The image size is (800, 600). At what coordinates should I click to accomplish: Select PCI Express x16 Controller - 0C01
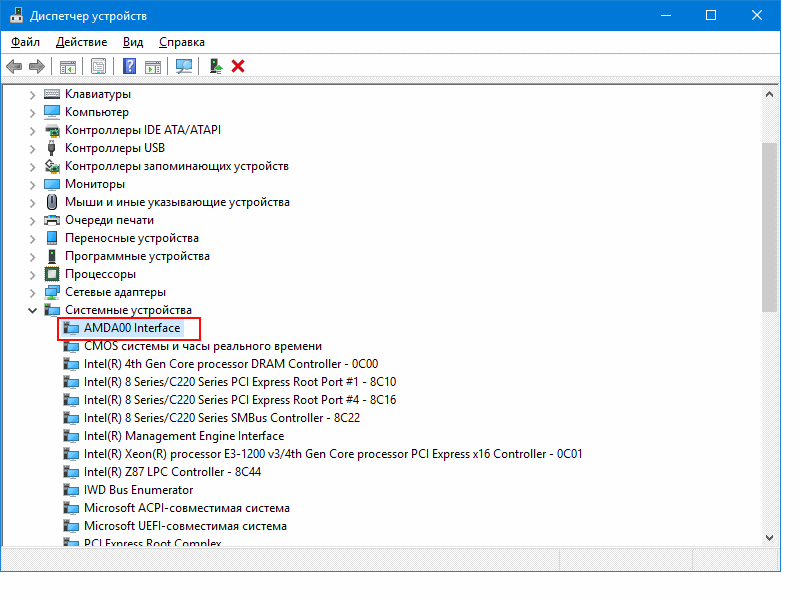point(333,454)
